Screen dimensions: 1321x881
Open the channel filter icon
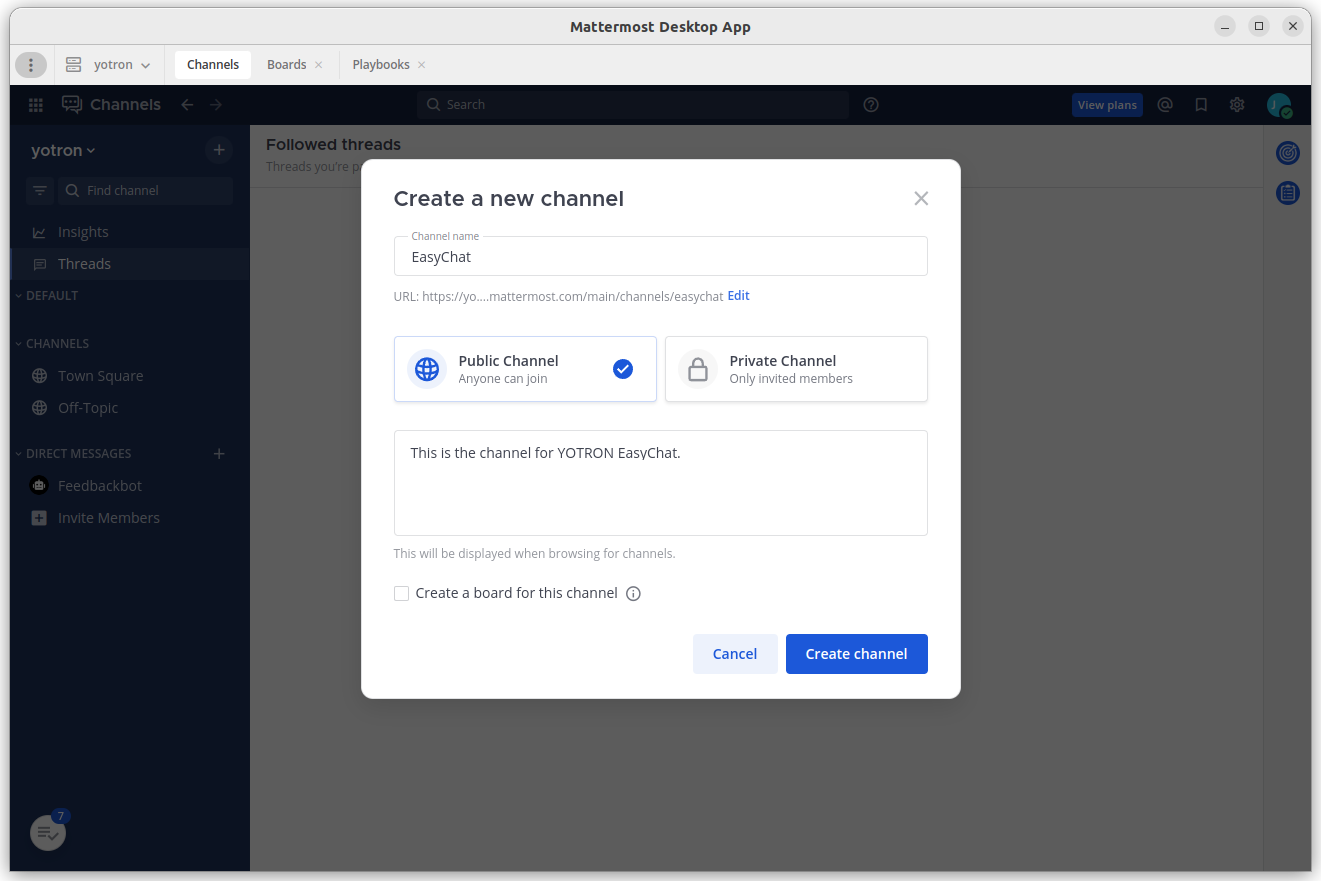tap(40, 191)
